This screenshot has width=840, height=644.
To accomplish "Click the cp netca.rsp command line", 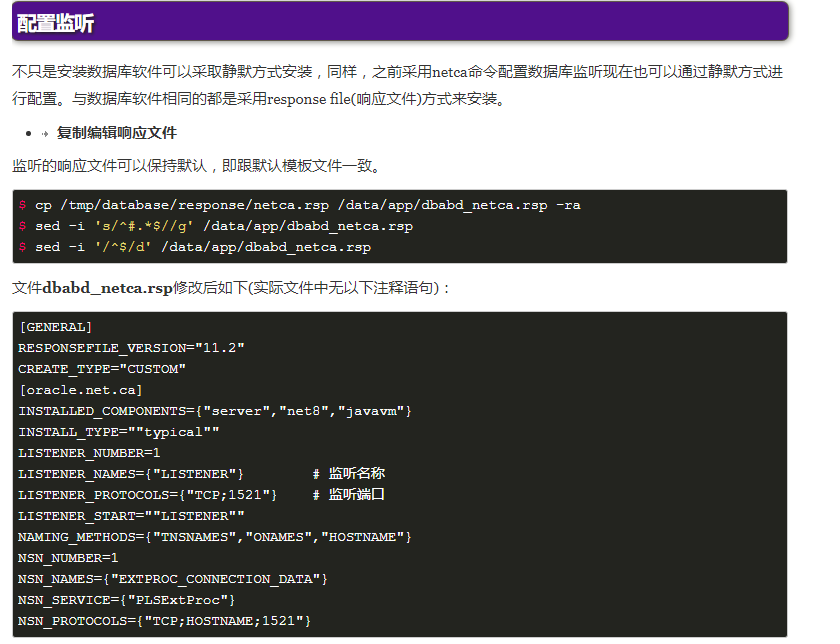I will [299, 205].
